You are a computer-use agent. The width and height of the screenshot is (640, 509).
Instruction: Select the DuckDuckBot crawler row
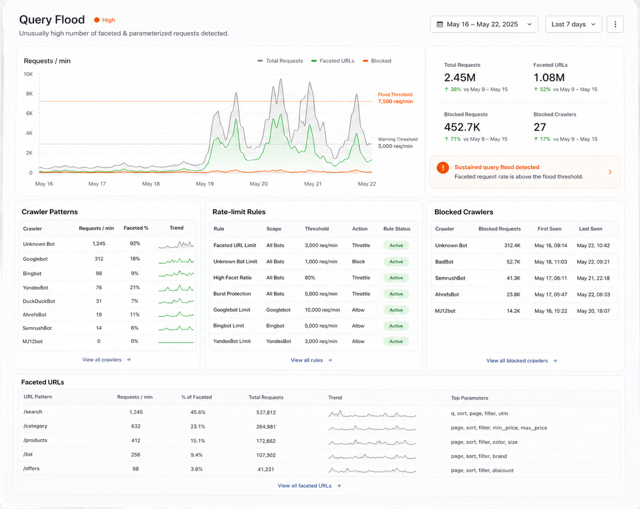tap(108, 301)
